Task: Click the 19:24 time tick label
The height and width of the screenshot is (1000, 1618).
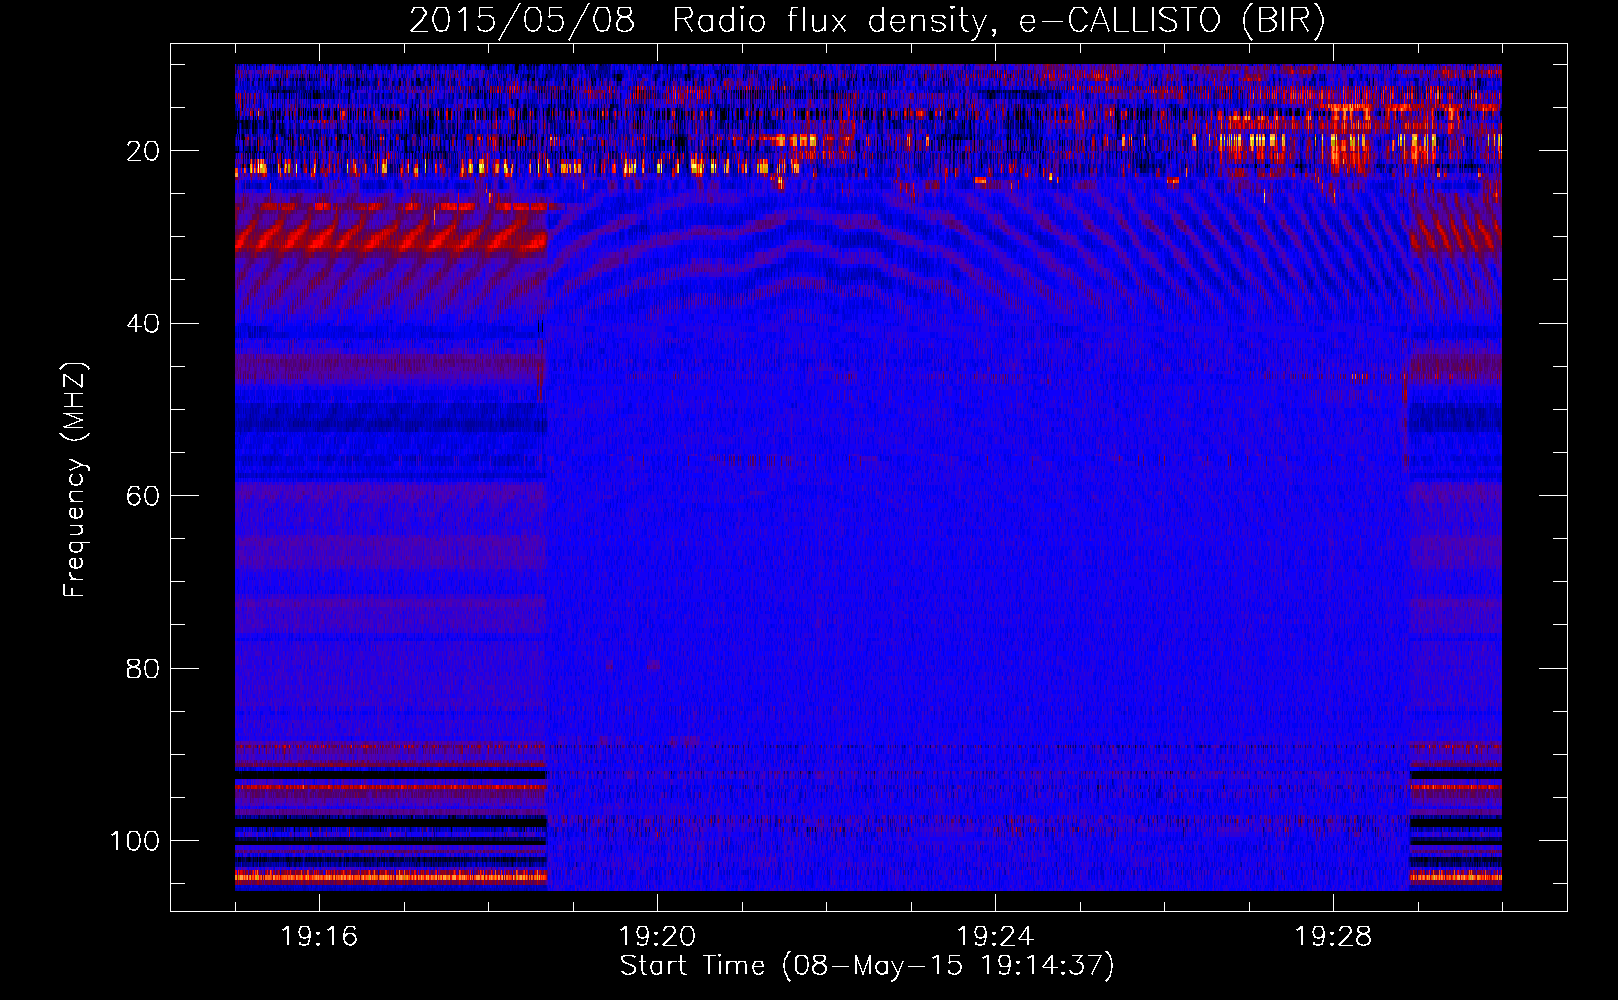Action: point(995,937)
